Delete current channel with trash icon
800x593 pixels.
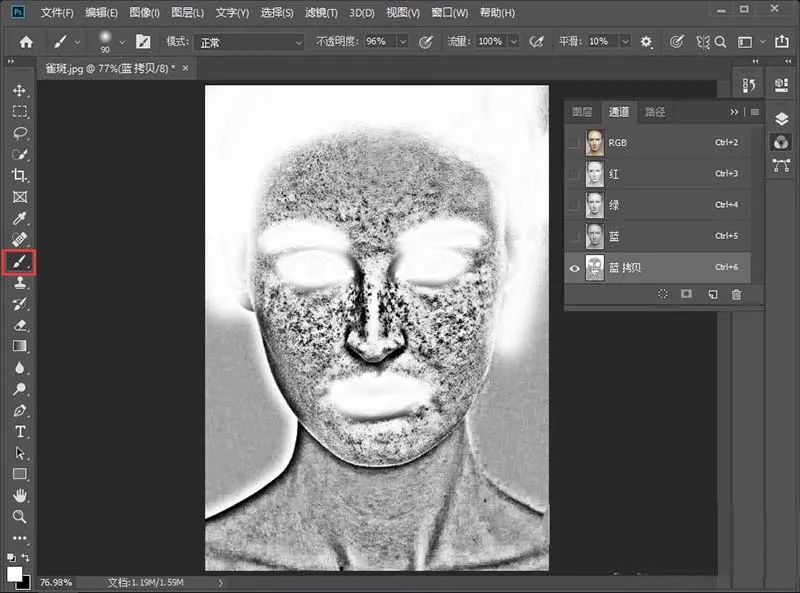click(x=736, y=295)
